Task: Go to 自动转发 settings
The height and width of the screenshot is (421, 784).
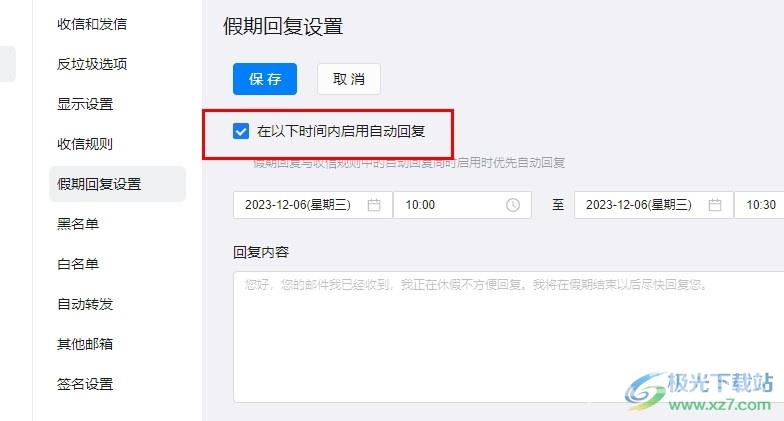Action: [85, 304]
